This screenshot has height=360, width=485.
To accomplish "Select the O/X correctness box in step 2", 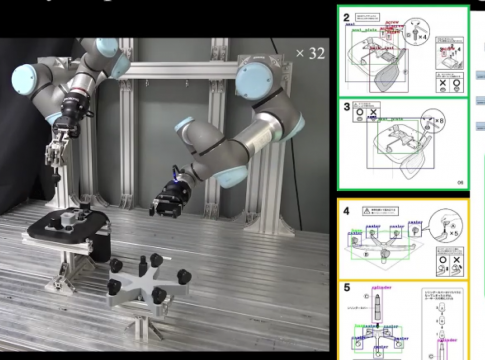I will pyautogui.click(x=450, y=83).
